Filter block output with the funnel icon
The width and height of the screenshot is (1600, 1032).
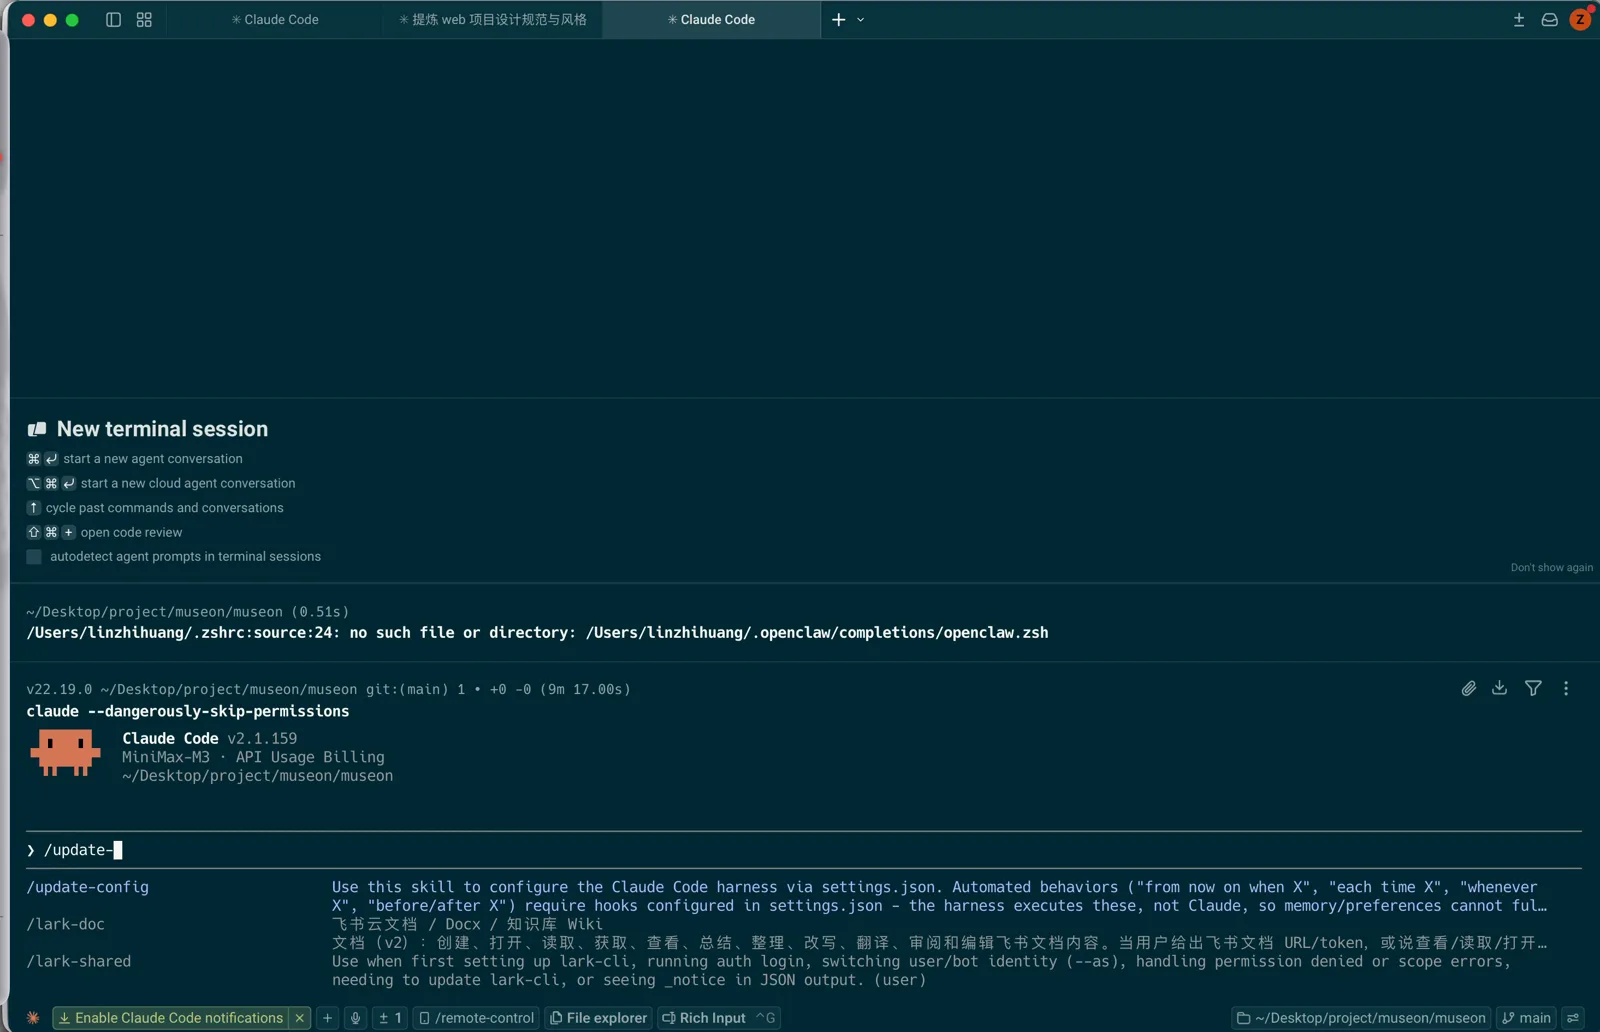1533,688
